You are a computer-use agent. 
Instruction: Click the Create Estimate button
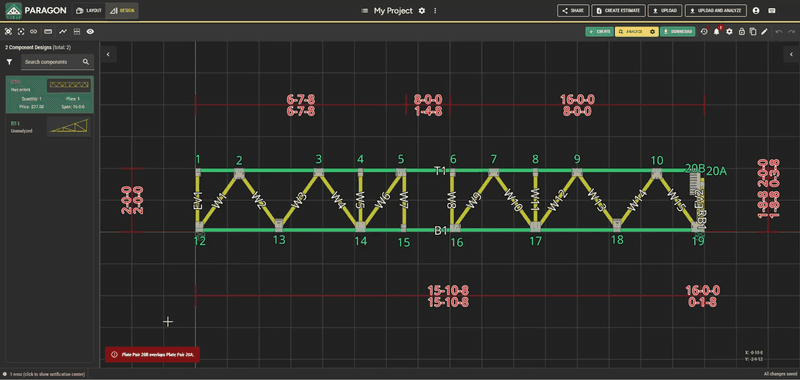(618, 10)
